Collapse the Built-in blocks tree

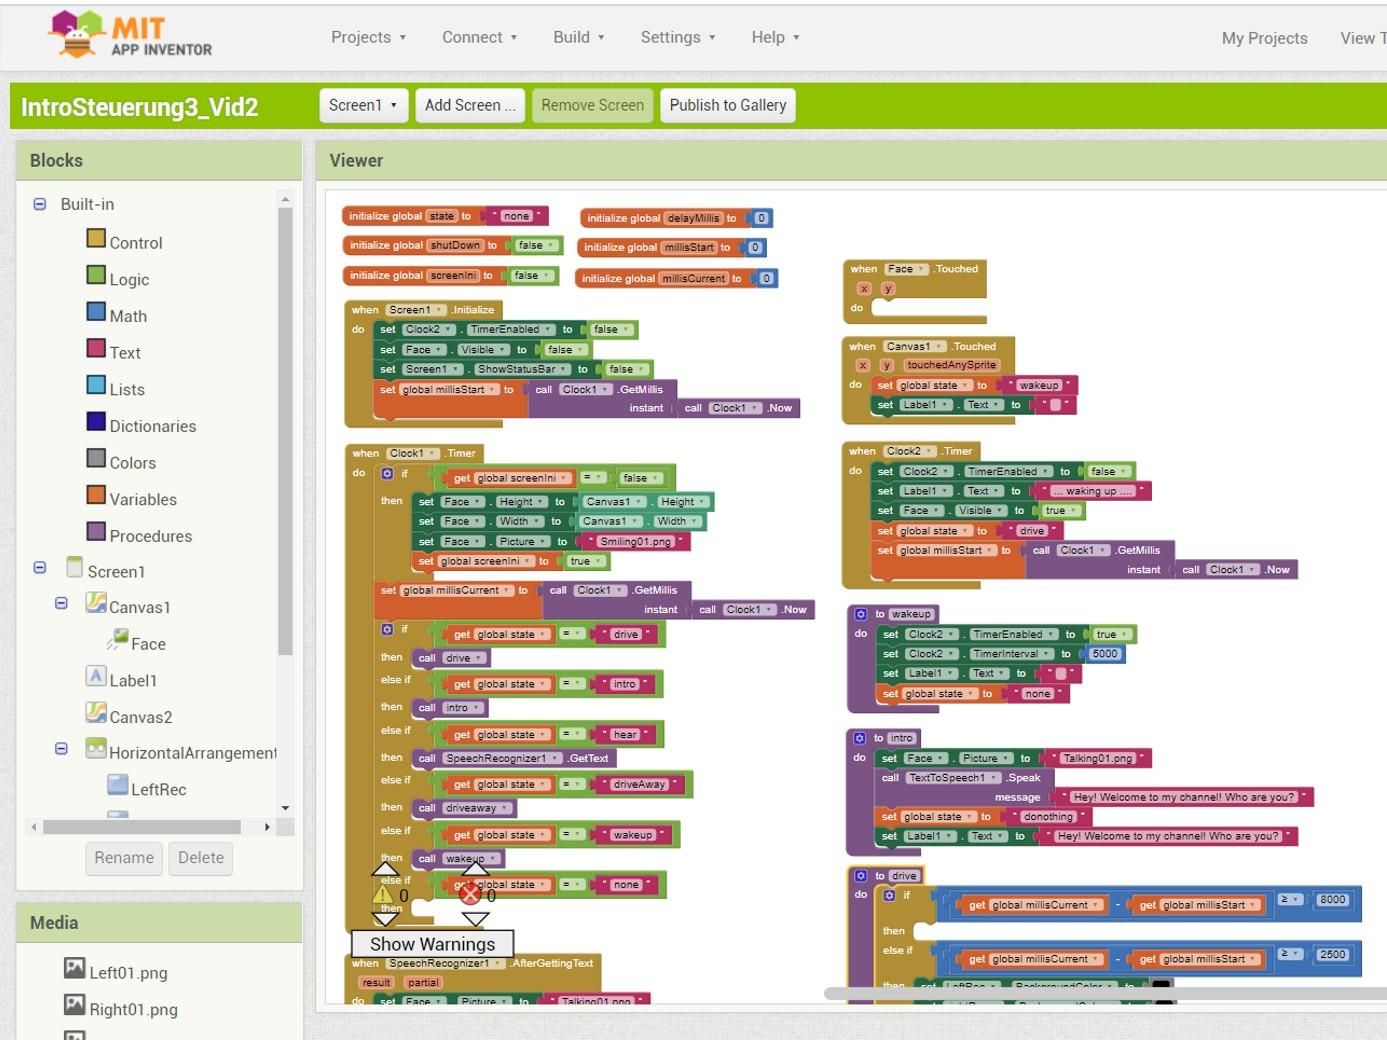40,204
